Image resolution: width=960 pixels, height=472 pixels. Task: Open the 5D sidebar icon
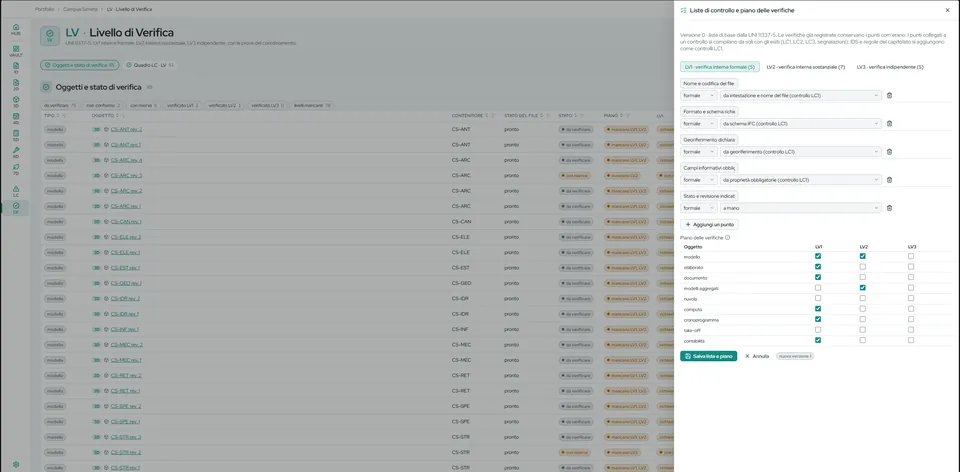(16, 135)
